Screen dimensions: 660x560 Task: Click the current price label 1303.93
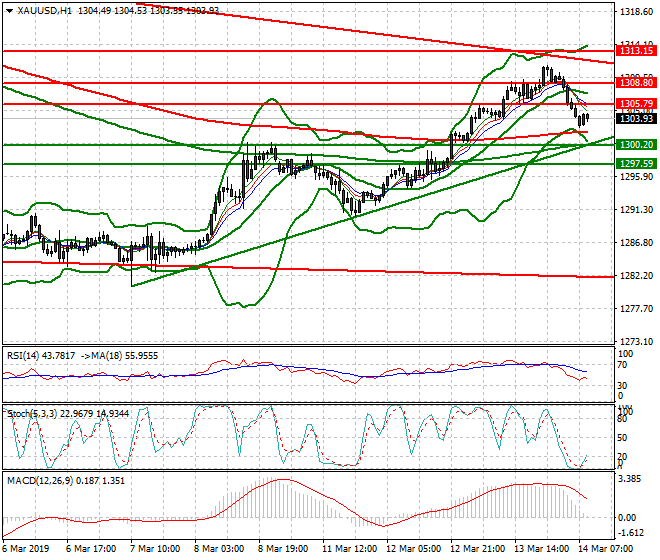tap(636, 118)
